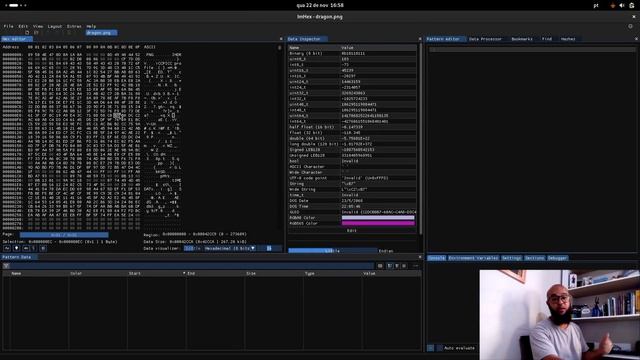The image size is (640, 360).
Task: Open the Layout menu
Action: coord(55,26)
